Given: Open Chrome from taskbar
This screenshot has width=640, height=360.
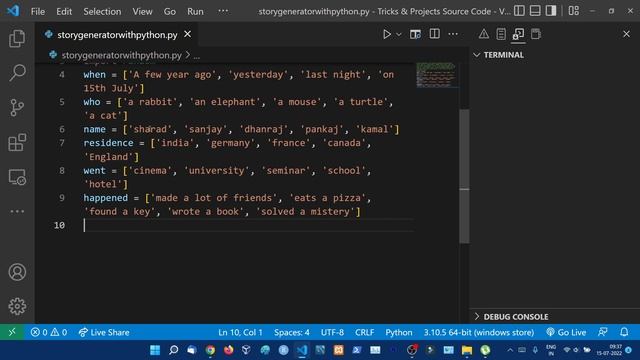Looking at the screenshot, I should point(210,350).
